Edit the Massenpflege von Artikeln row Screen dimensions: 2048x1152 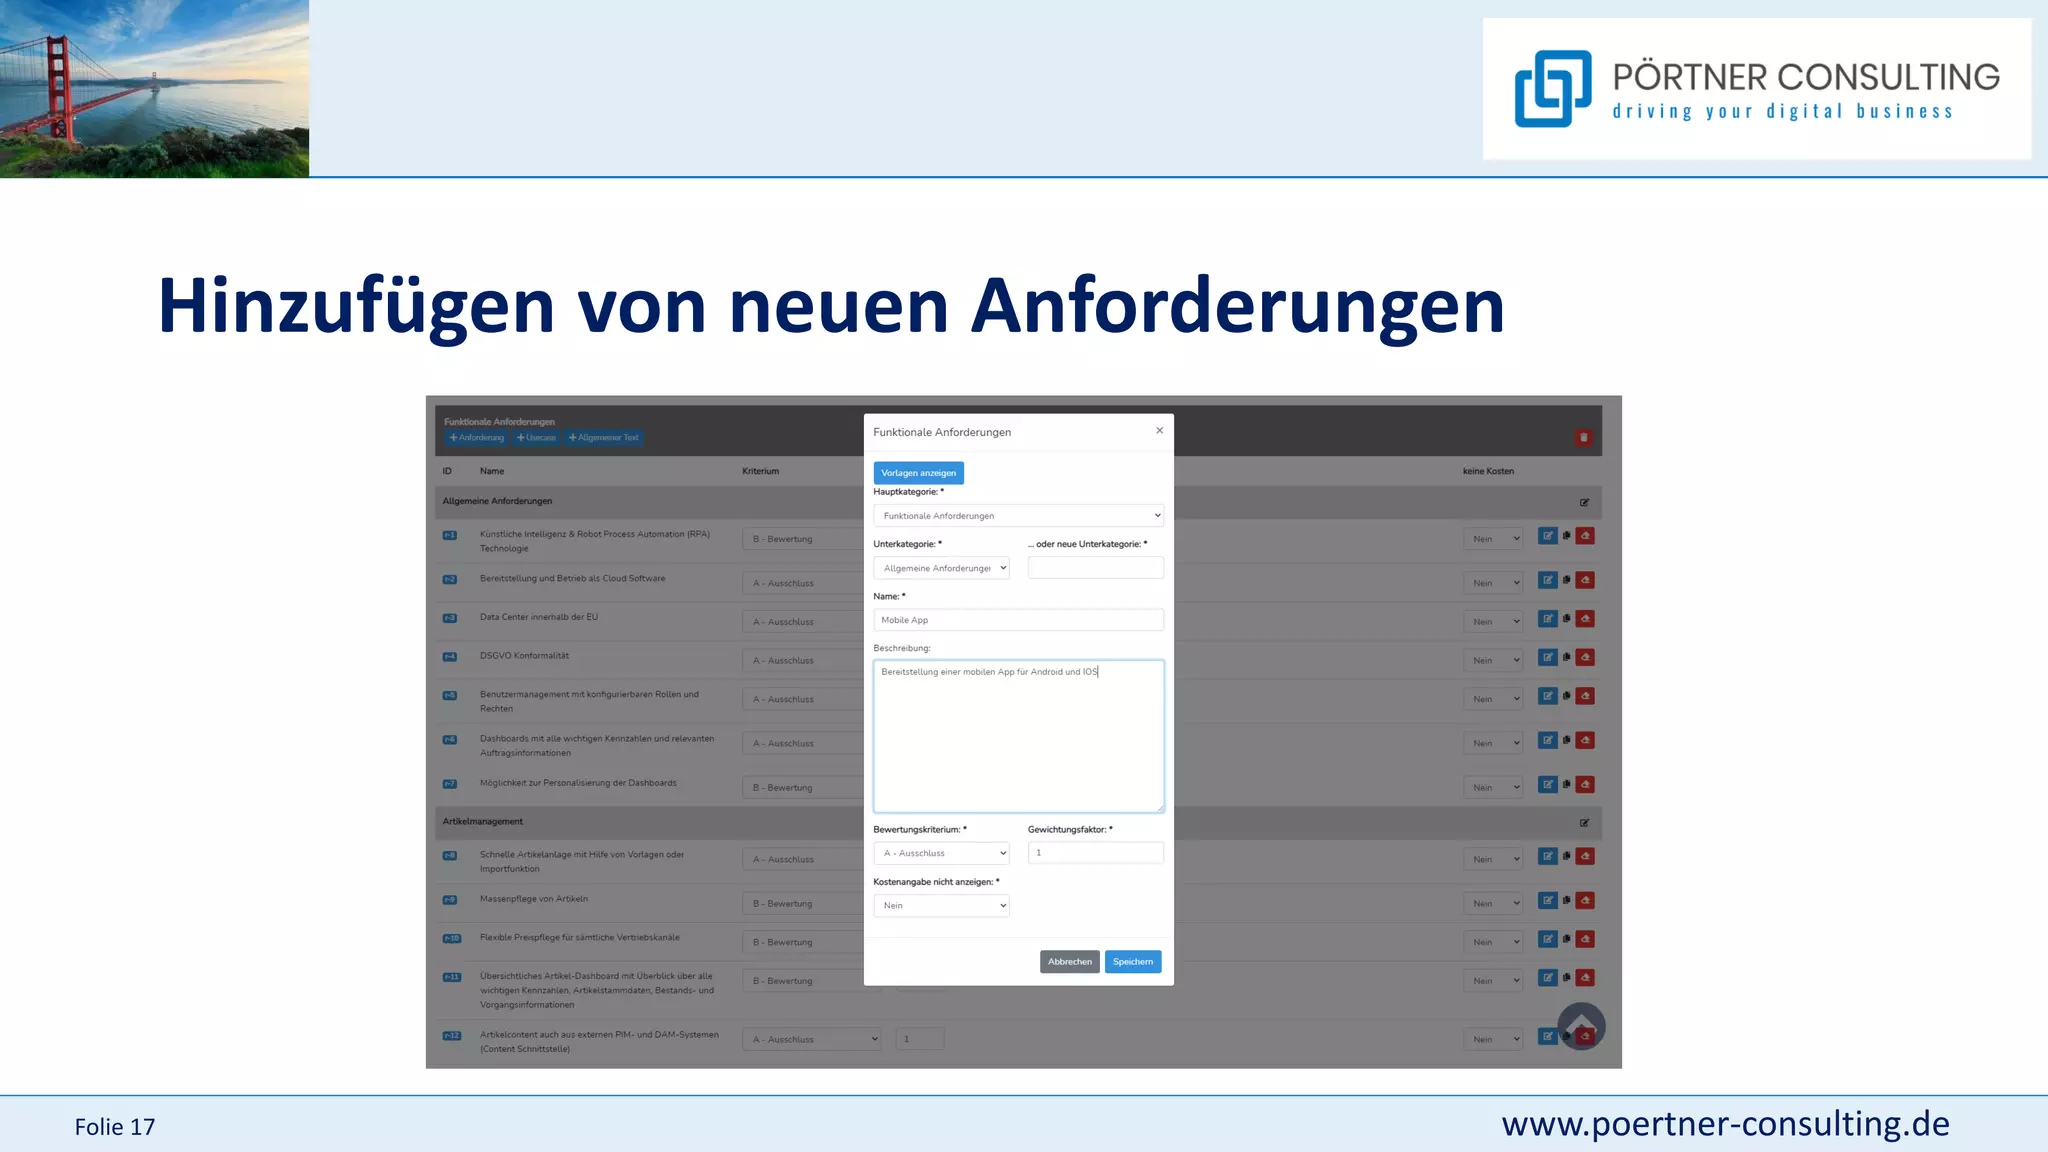click(1547, 901)
